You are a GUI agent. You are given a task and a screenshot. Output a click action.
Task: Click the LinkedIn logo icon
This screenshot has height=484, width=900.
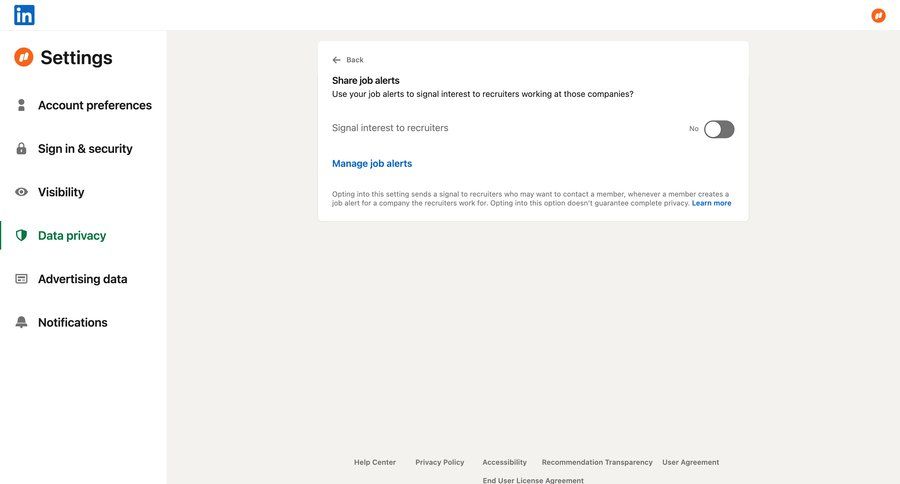pyautogui.click(x=24, y=15)
